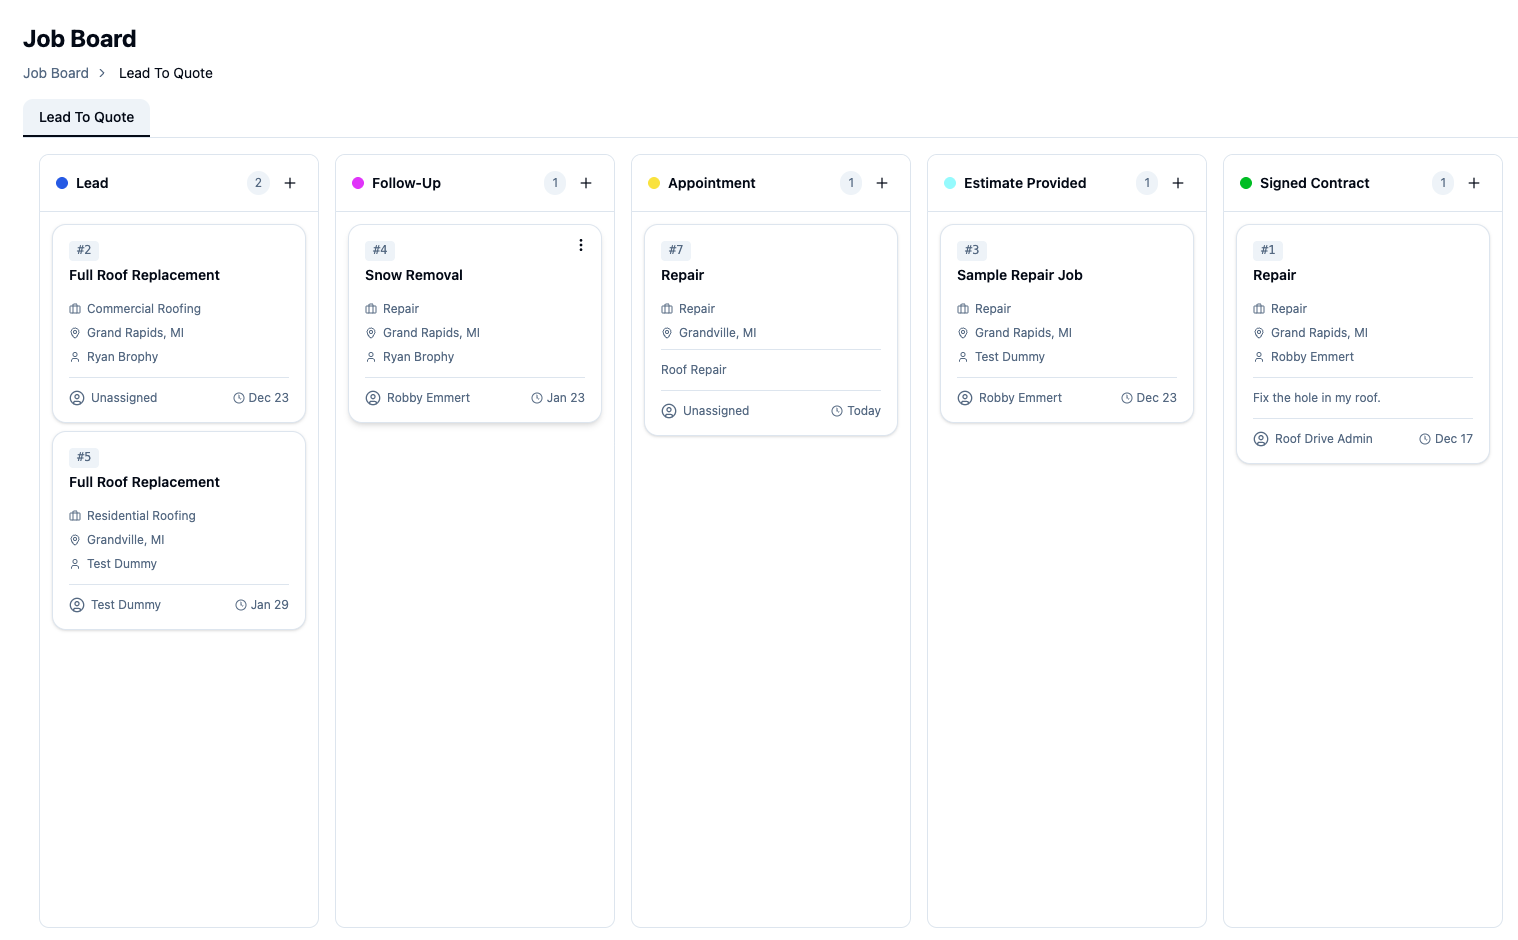Click Test Dummy customer on Sample Repair Job
The image size is (1518, 940).
[1010, 357]
